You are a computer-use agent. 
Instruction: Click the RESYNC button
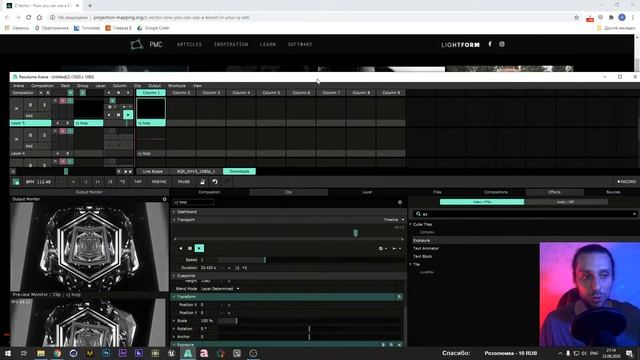tap(159, 182)
